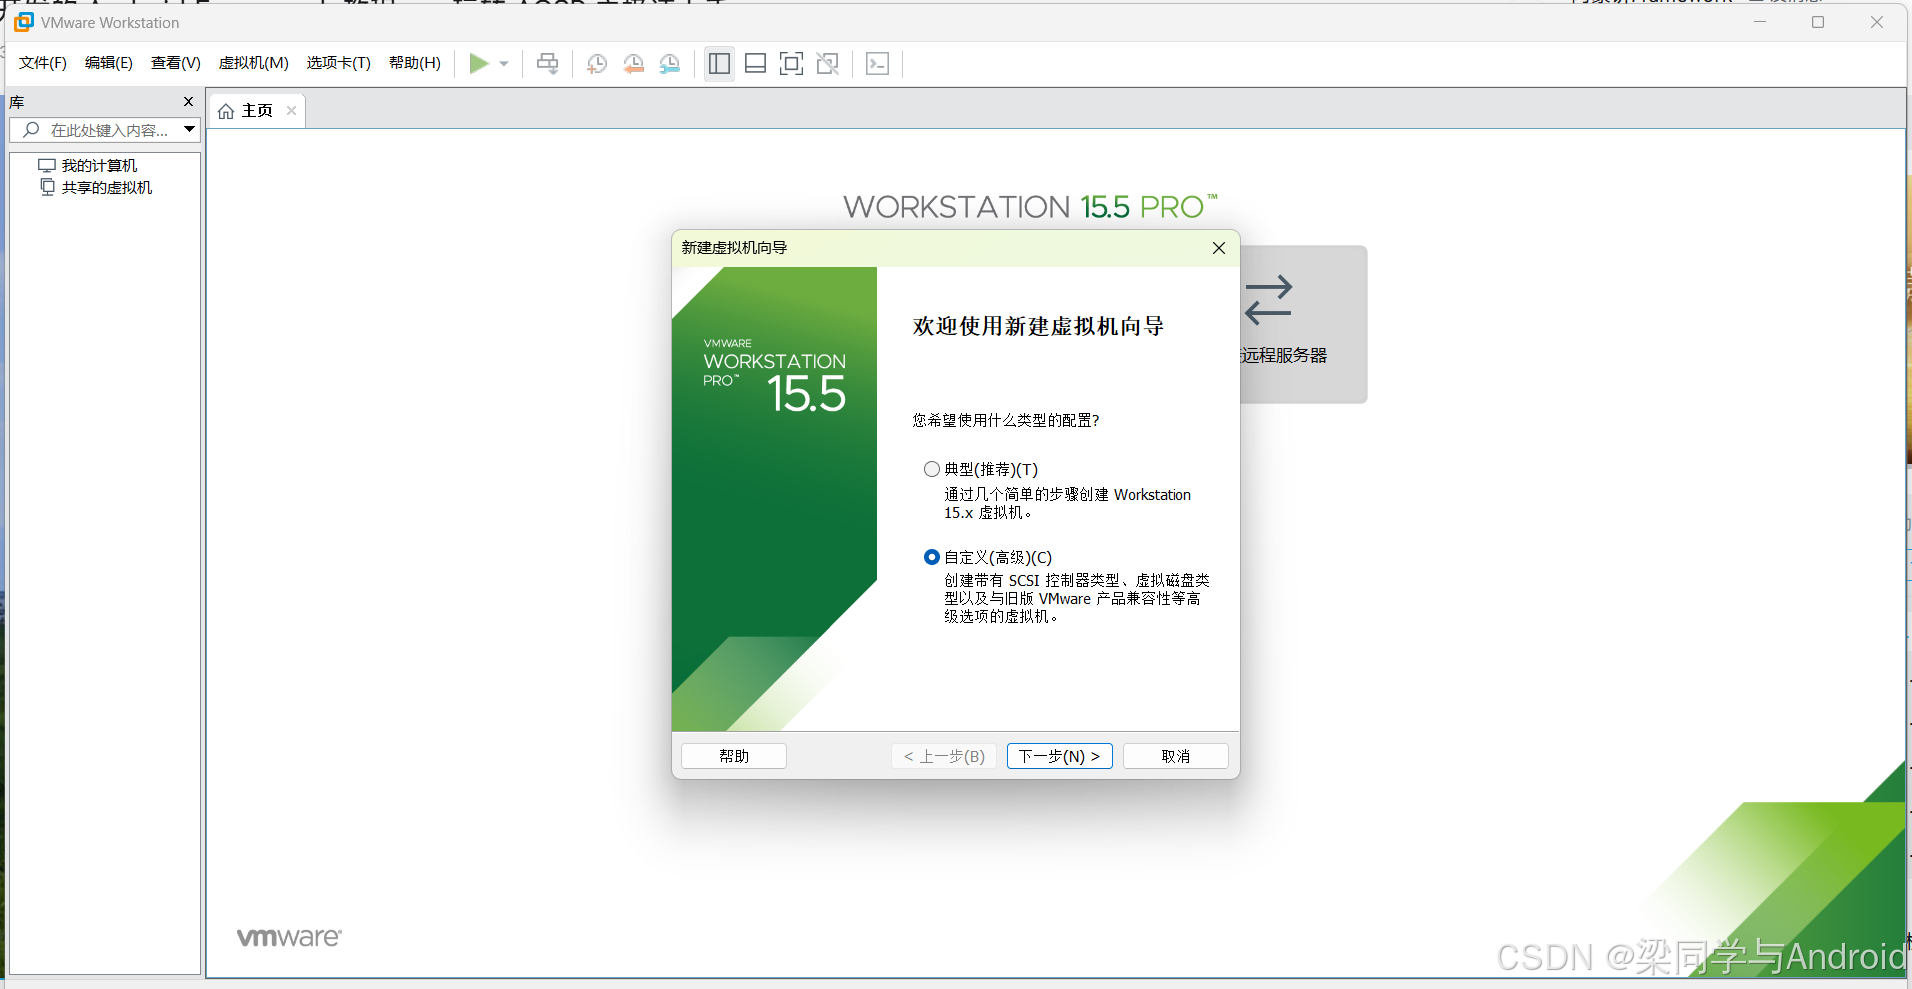The height and width of the screenshot is (989, 1912).
Task: Click the Send Ctrl+Alt+Del toolbar icon
Action: pyautogui.click(x=547, y=64)
